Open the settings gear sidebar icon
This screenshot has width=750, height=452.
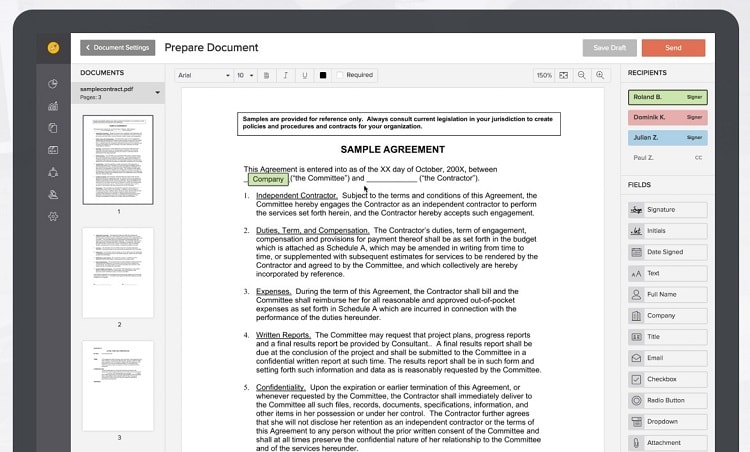[53, 216]
